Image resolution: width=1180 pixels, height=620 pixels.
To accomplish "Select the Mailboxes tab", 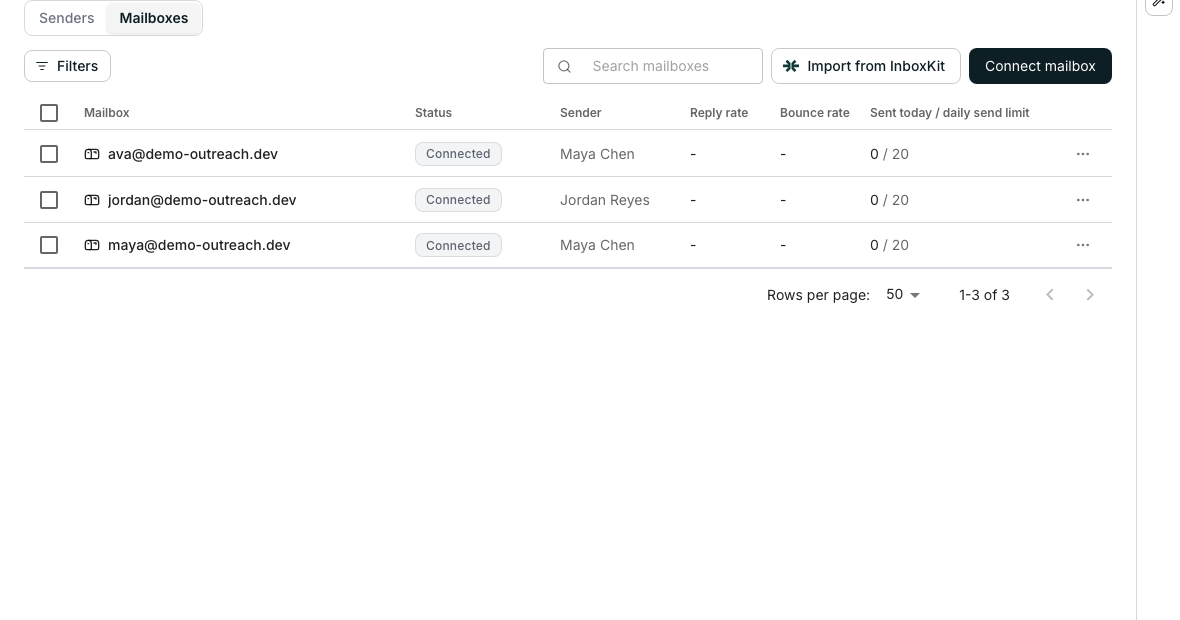I will pos(154,18).
